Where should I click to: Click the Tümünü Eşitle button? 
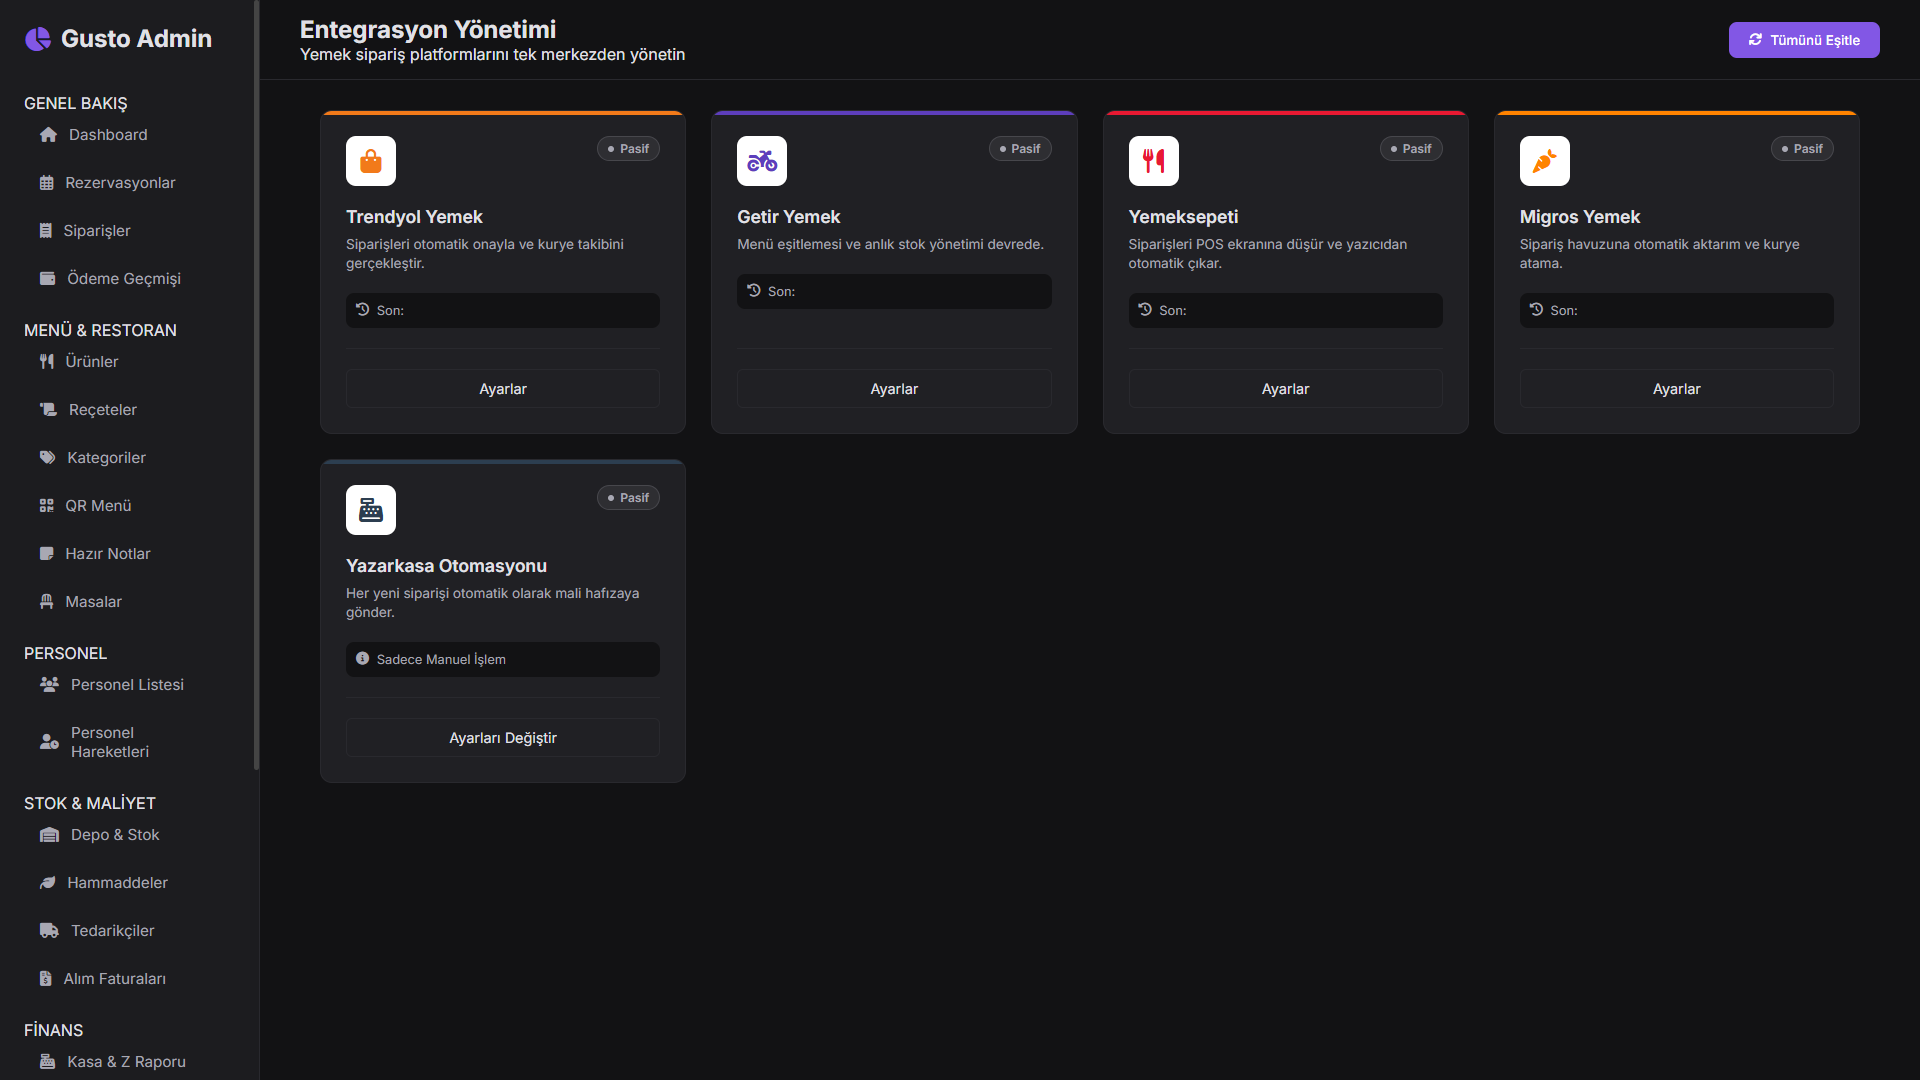[1804, 40]
